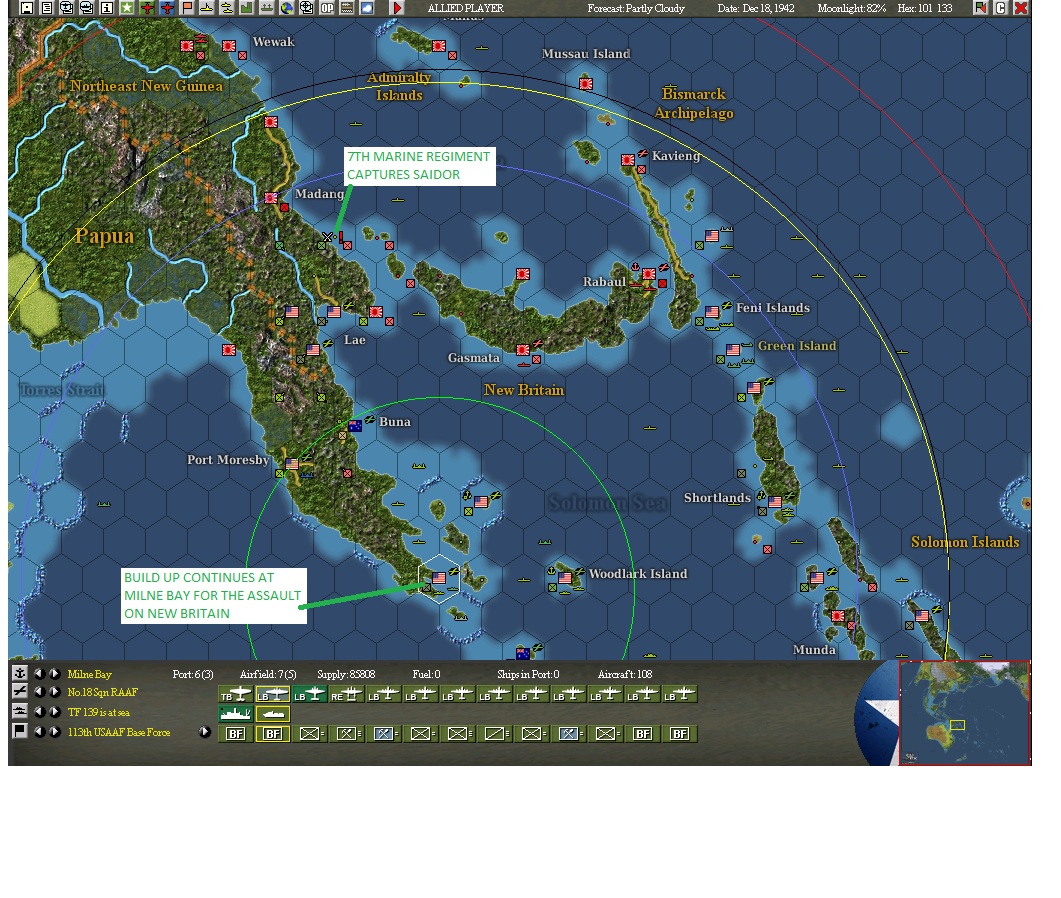The image size is (1061, 898).
Task: Select the yellow-outlined LB air unit
Action: 273,695
